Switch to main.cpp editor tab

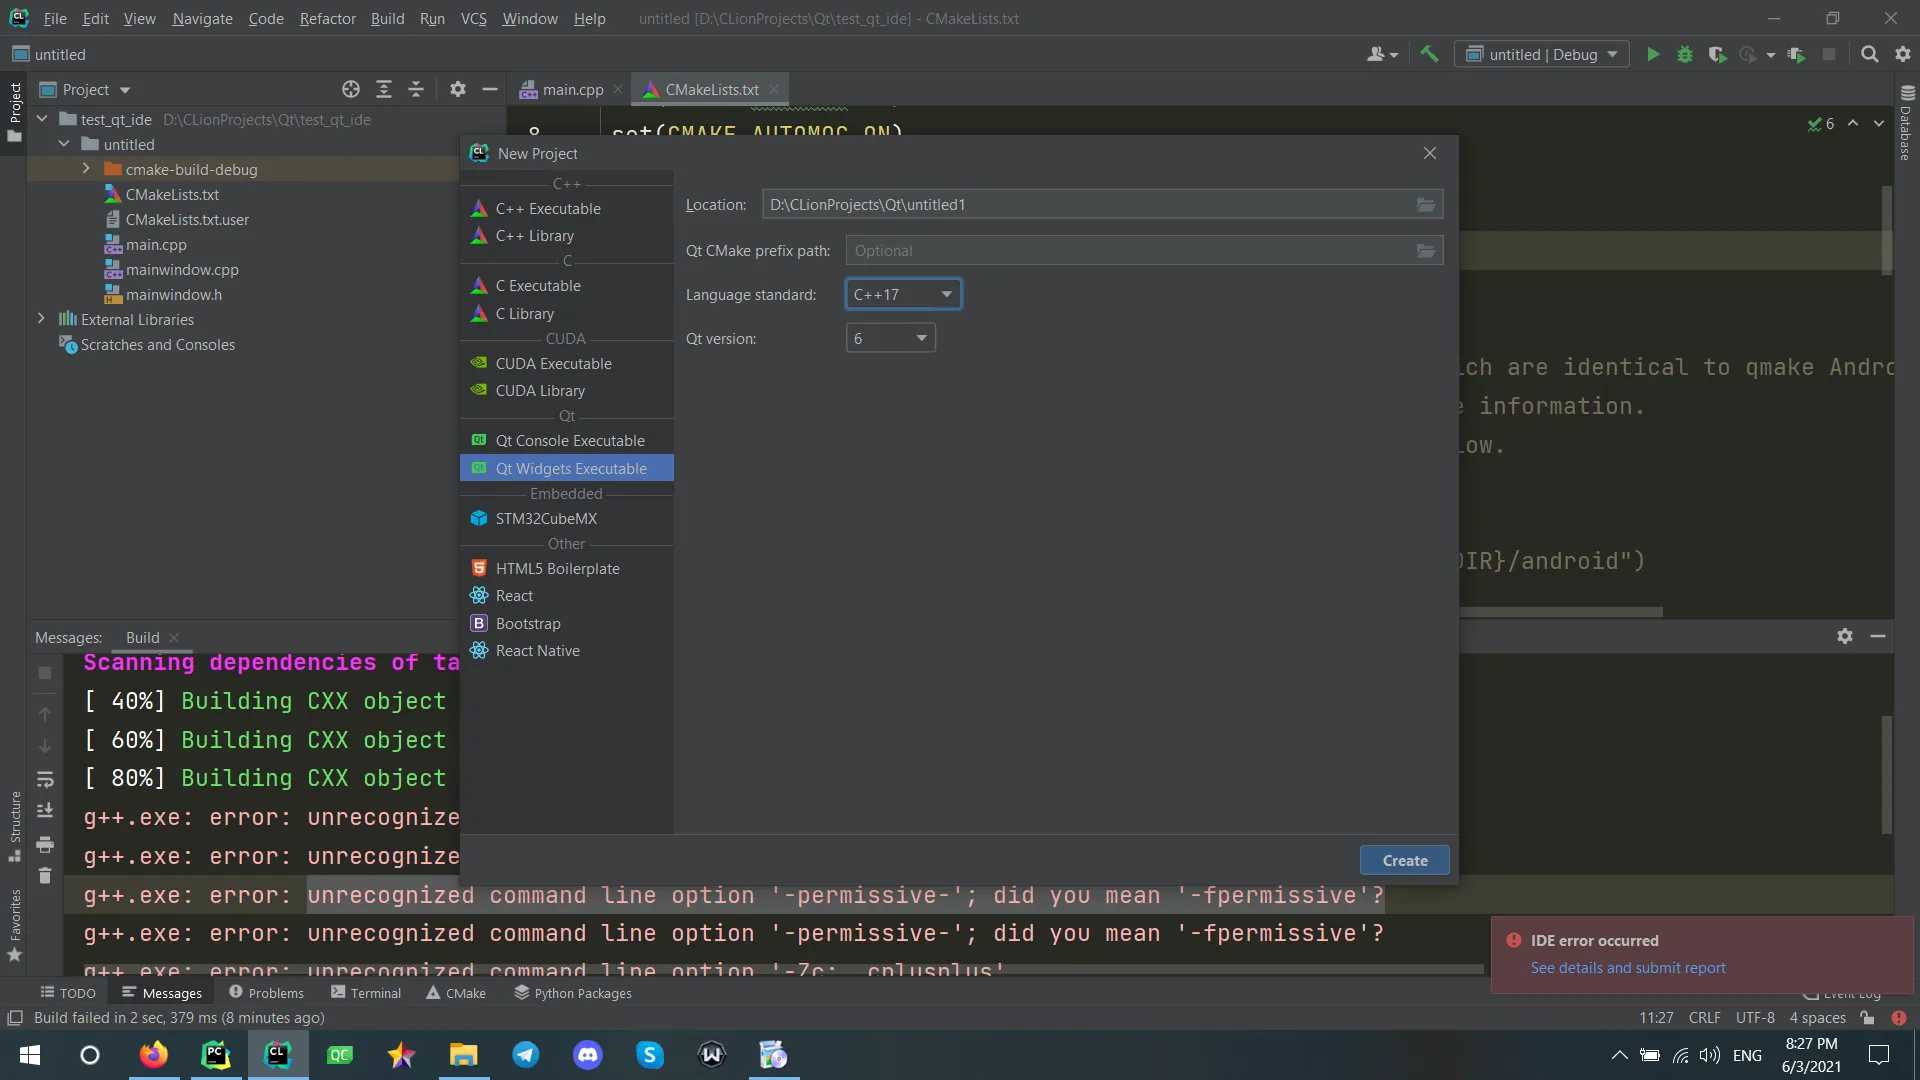[x=572, y=90]
